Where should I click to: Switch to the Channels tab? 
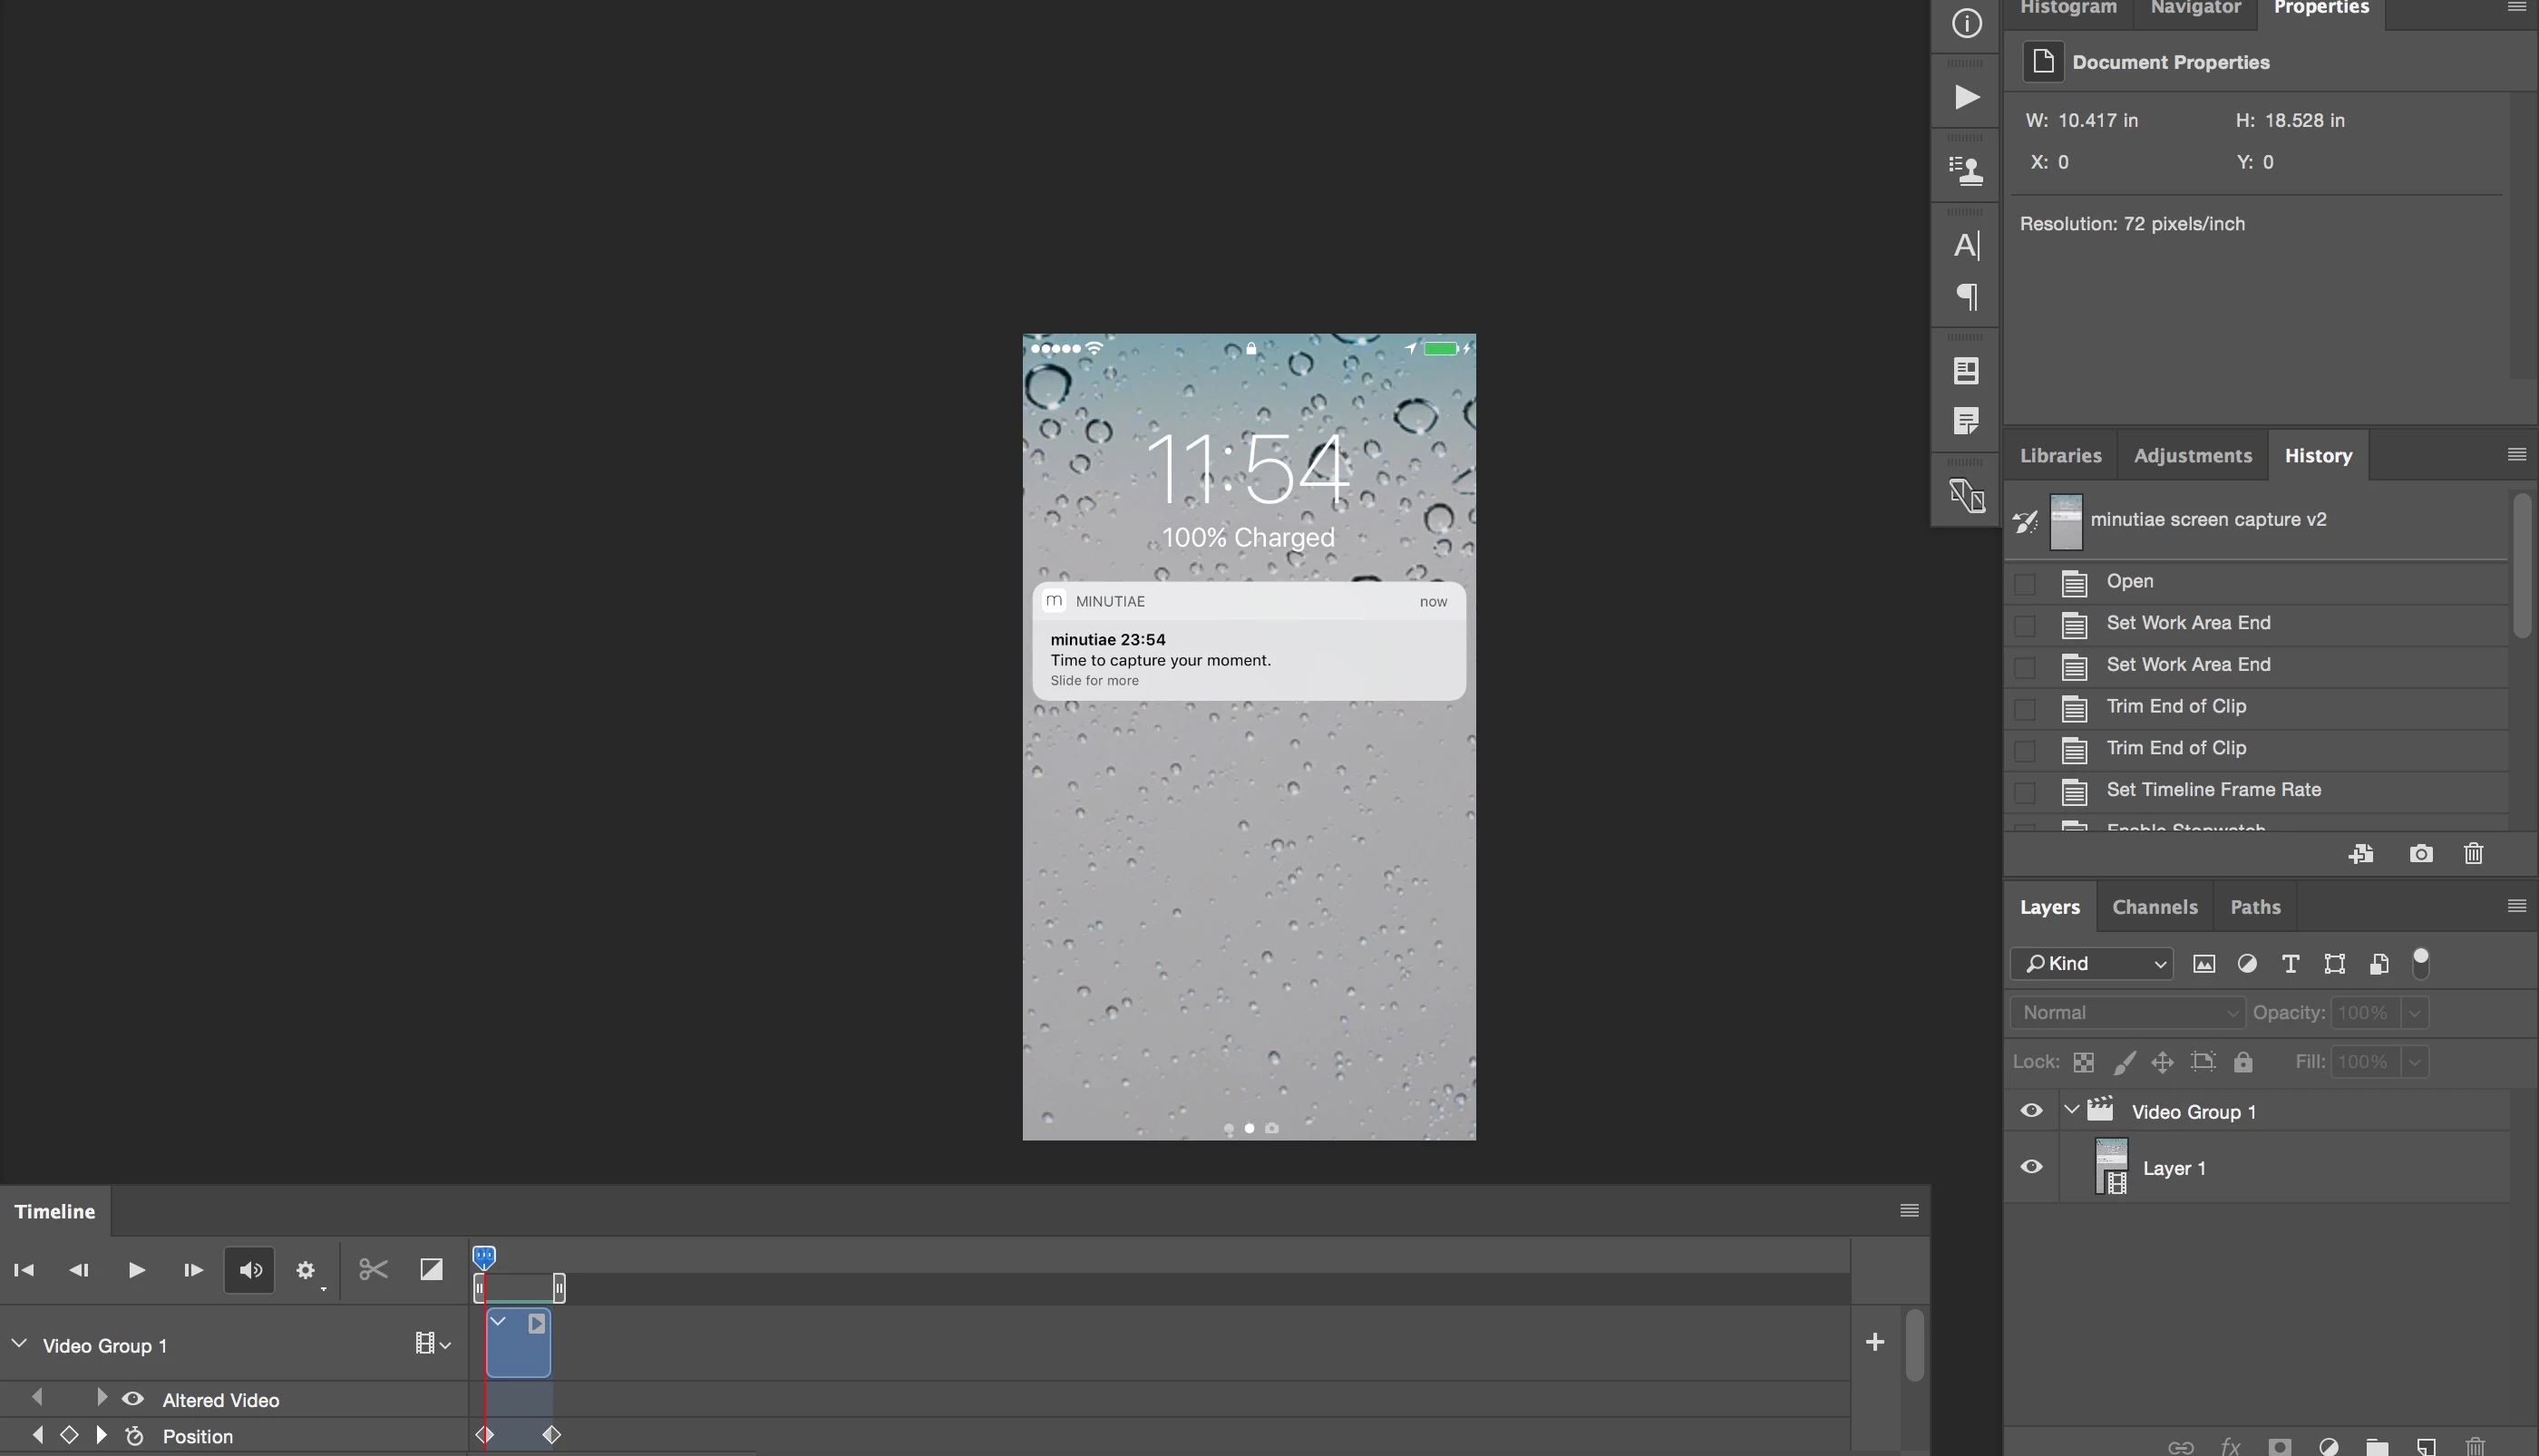point(2154,907)
